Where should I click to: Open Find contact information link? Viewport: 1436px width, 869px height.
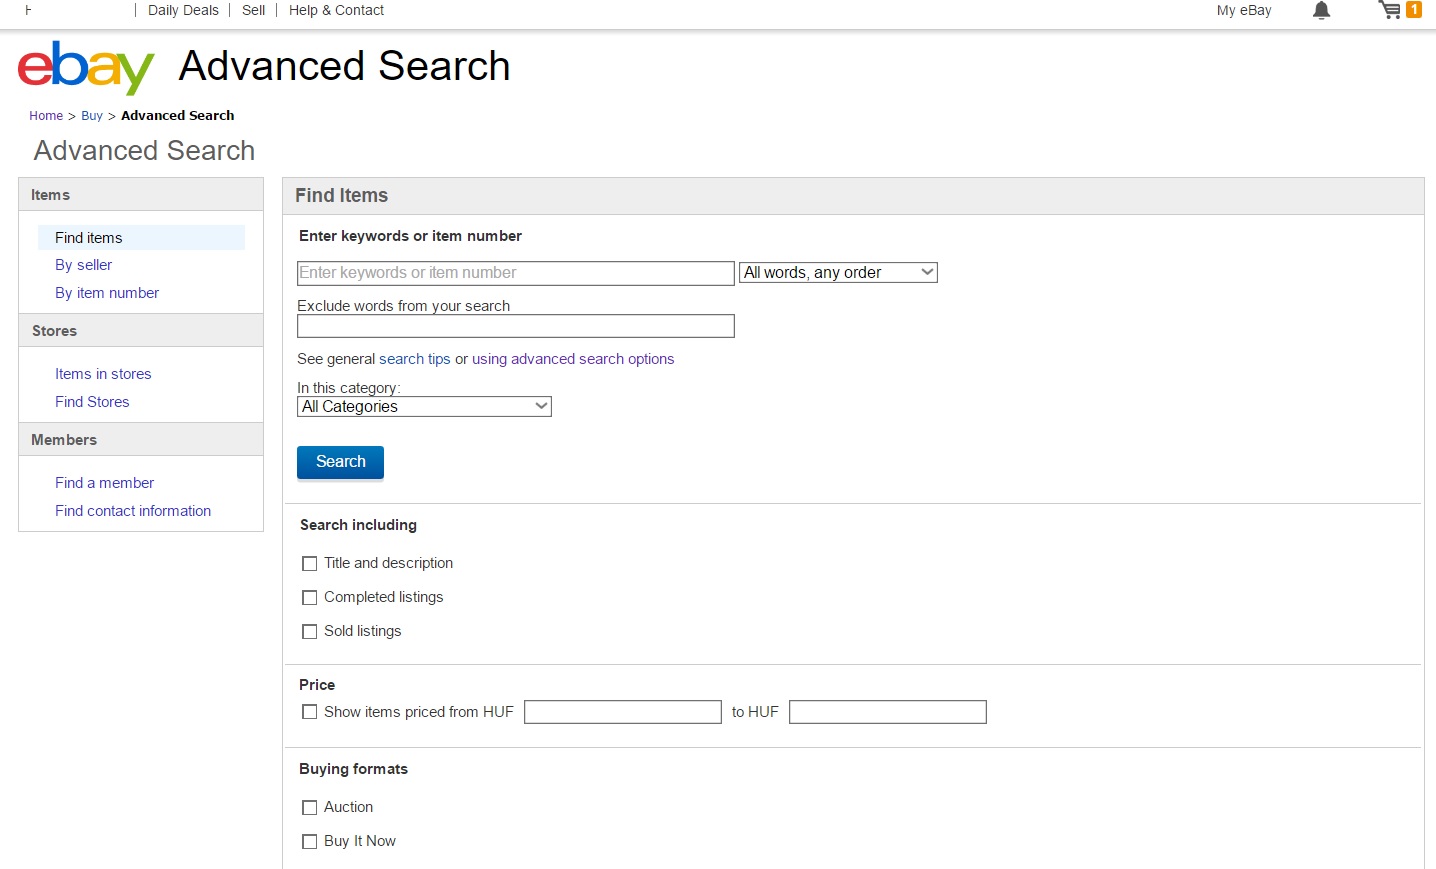133,511
